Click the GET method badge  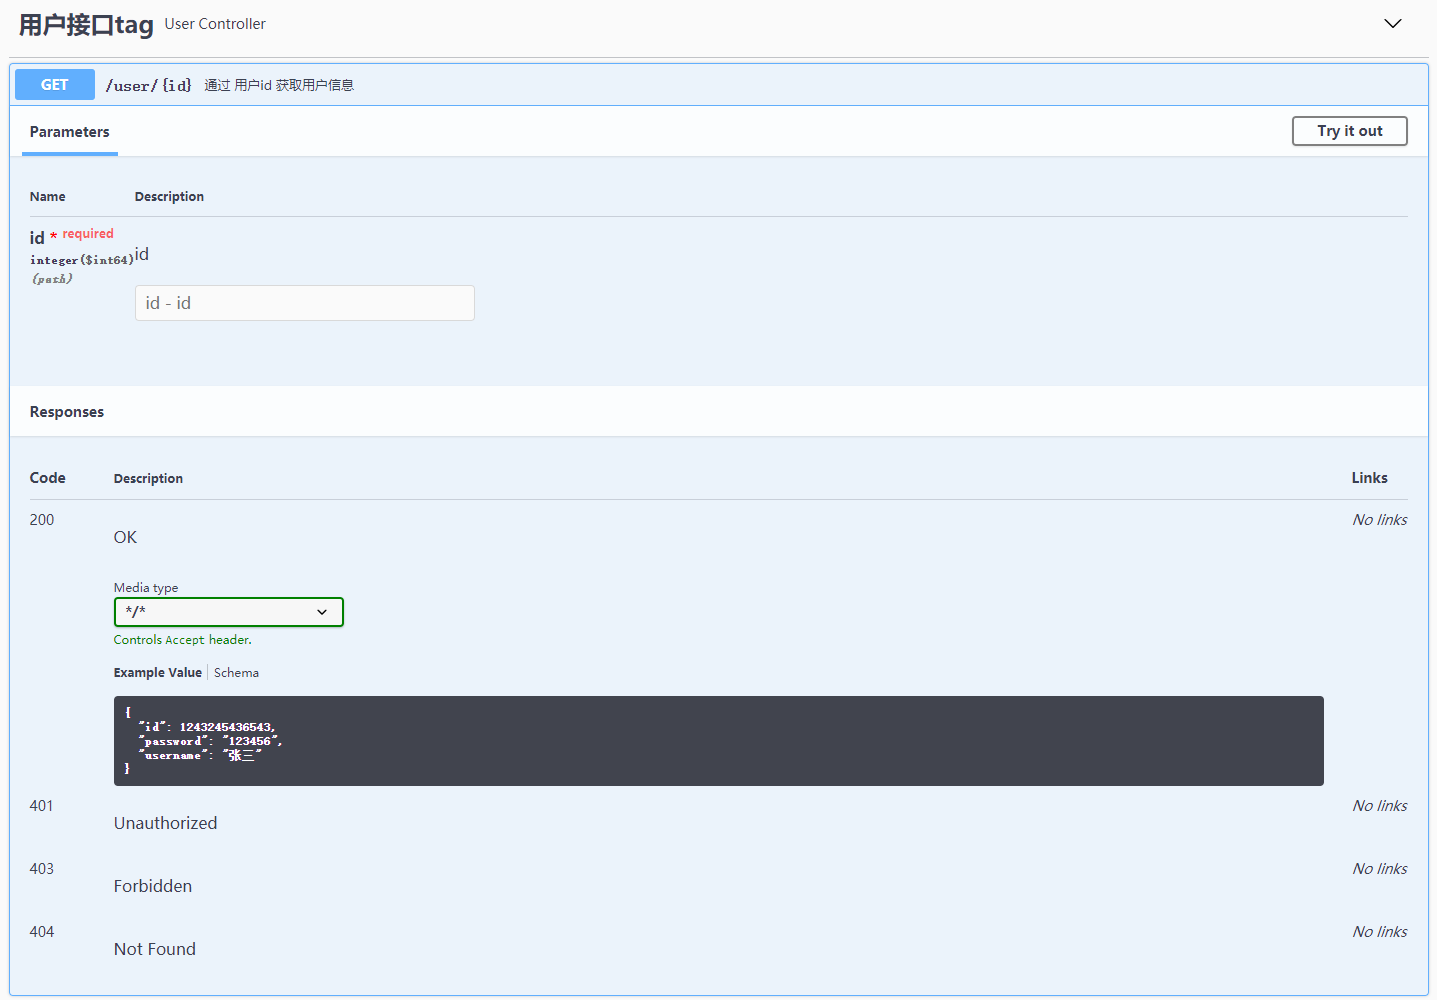(55, 85)
